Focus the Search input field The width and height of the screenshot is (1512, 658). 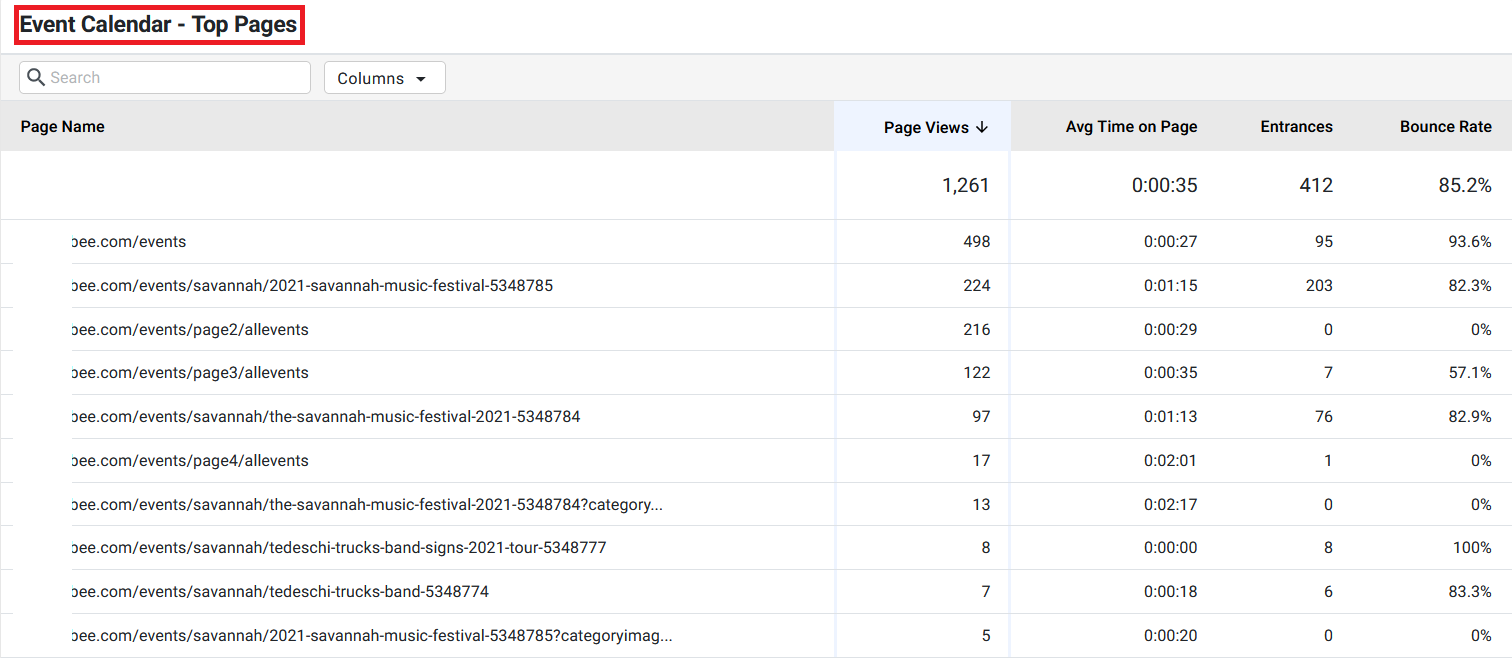tap(165, 78)
